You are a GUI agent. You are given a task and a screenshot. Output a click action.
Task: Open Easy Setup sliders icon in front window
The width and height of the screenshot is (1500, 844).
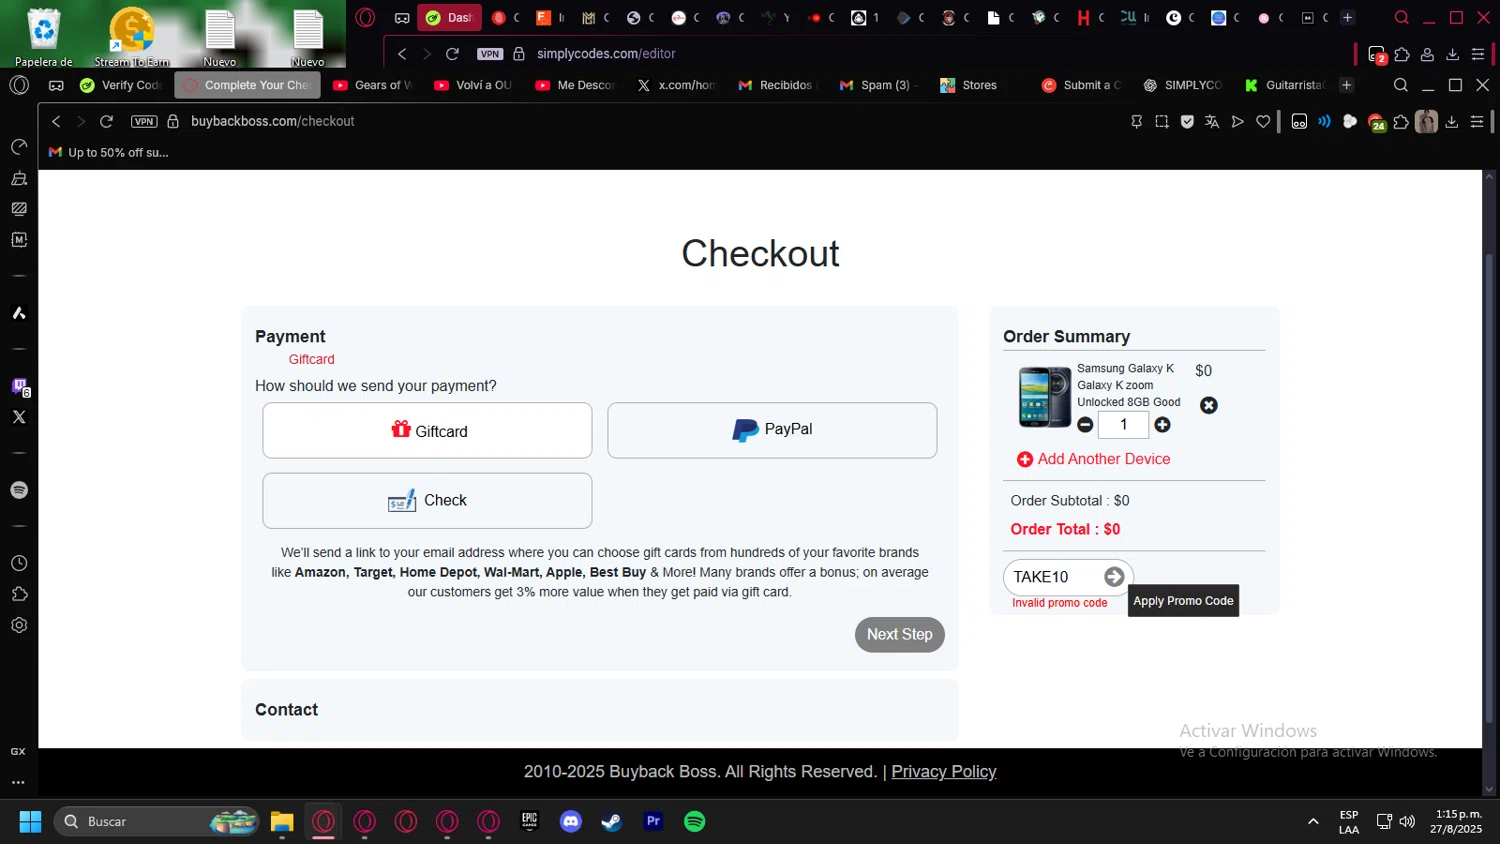click(1477, 121)
